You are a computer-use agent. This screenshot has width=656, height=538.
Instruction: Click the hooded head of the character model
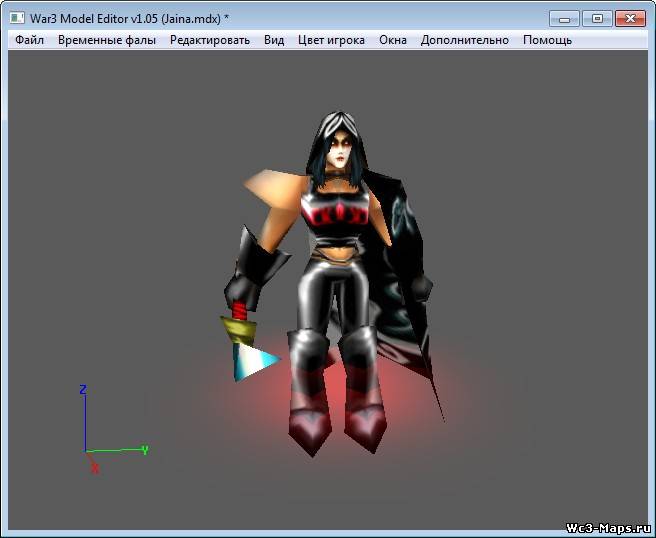(339, 146)
